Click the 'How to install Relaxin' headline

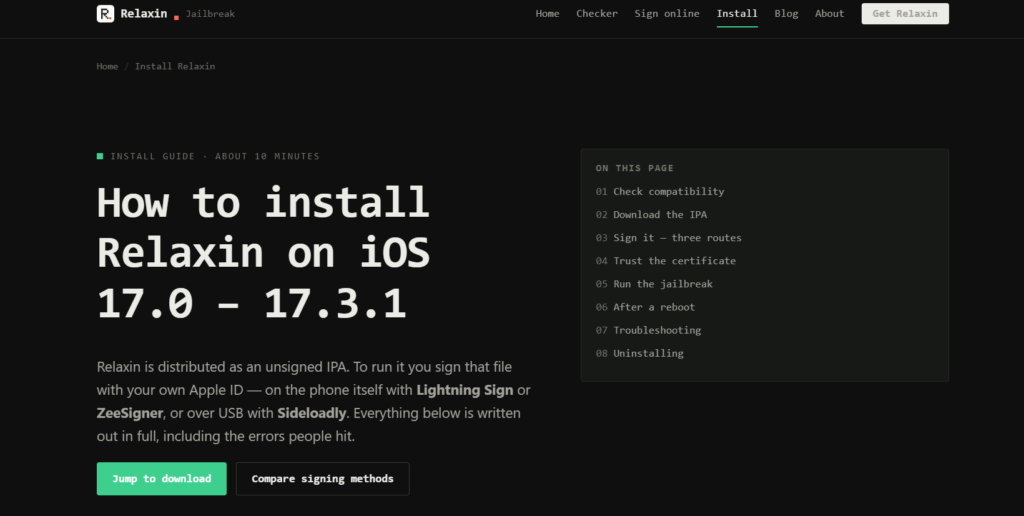(x=263, y=252)
